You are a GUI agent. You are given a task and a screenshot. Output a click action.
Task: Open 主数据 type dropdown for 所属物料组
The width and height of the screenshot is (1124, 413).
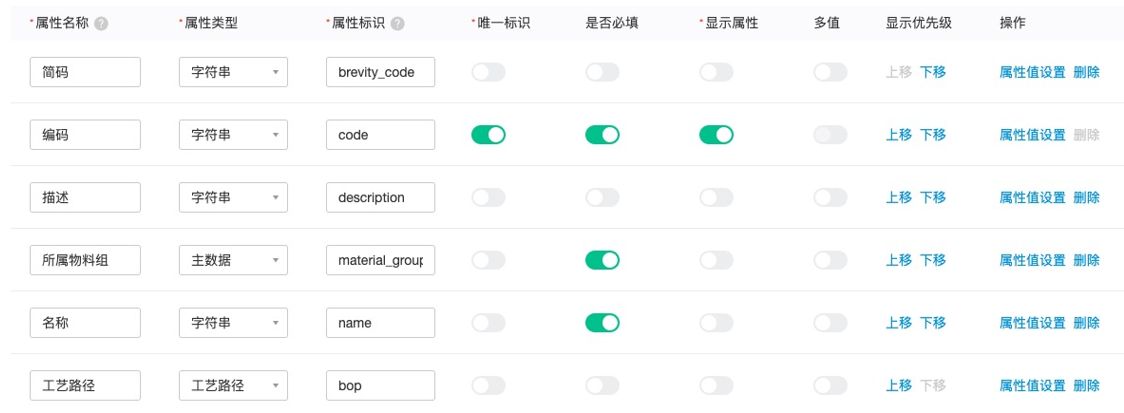234,260
